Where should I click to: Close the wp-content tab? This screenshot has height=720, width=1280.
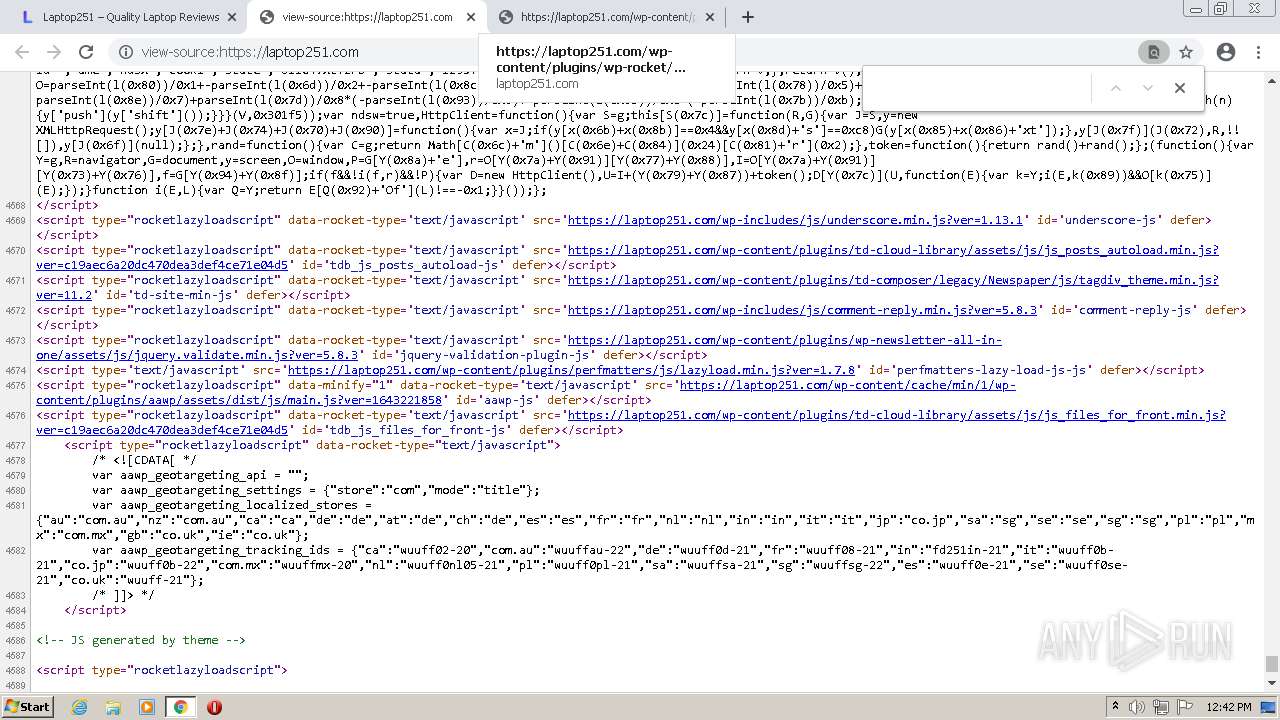(710, 17)
